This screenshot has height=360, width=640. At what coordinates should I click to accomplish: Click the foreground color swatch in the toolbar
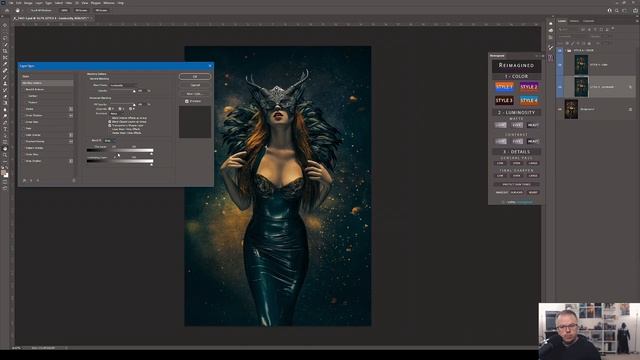pos(4,173)
